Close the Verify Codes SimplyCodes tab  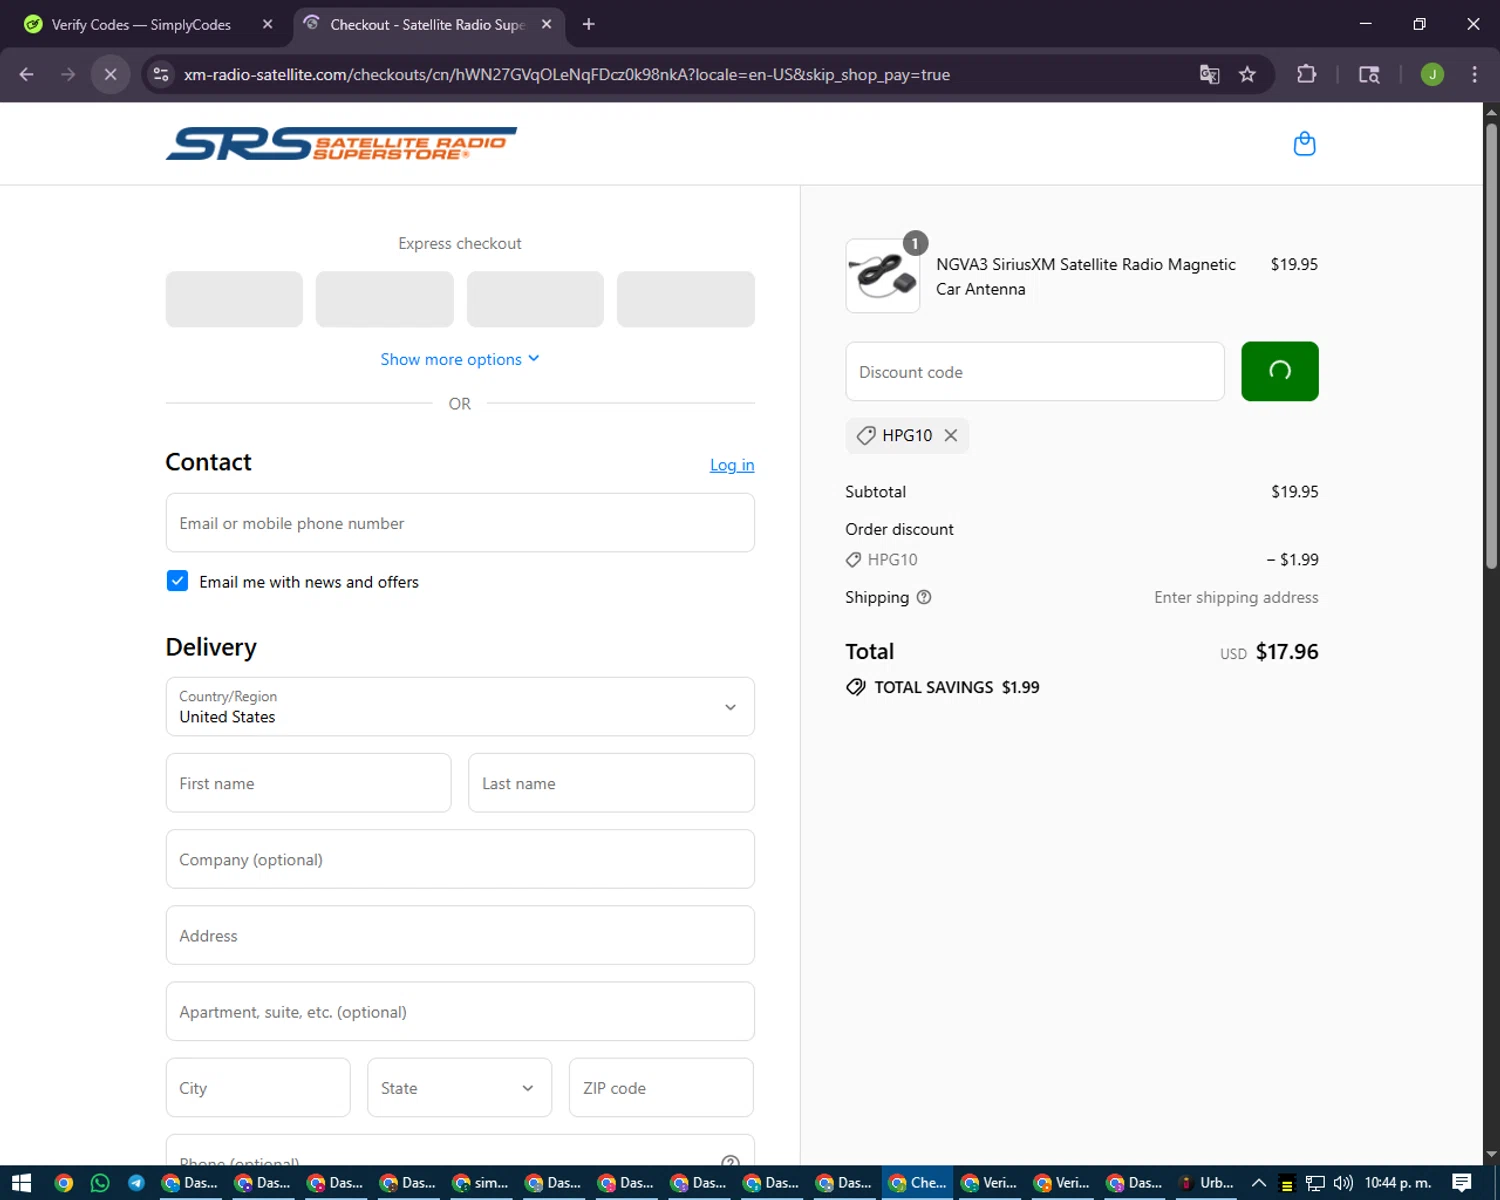coord(267,24)
